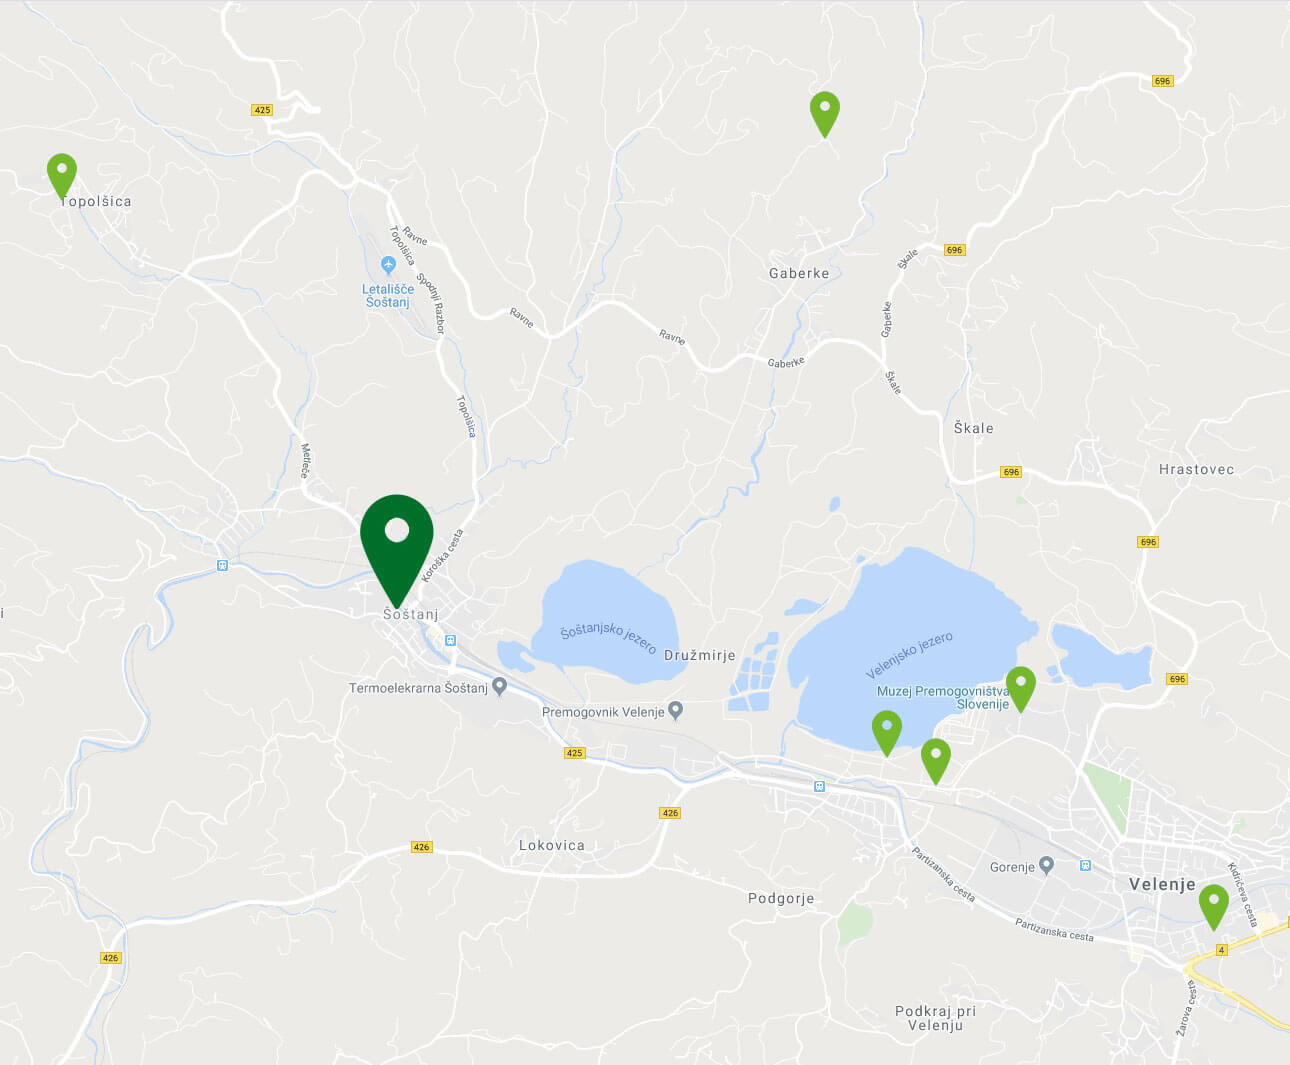
Task: Click the green pin near Muzej Premogovništva
Action: coord(1020,689)
